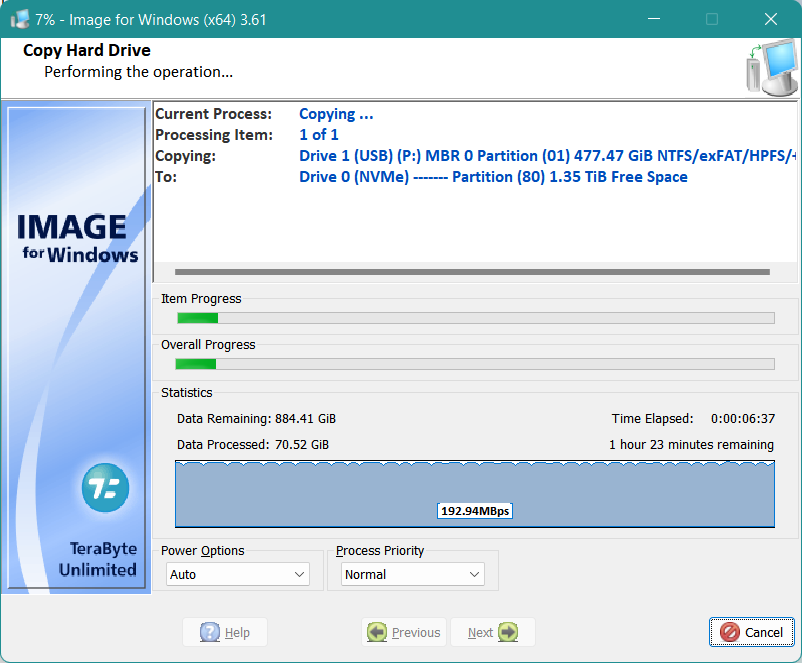Click the Previous button

coord(404,632)
